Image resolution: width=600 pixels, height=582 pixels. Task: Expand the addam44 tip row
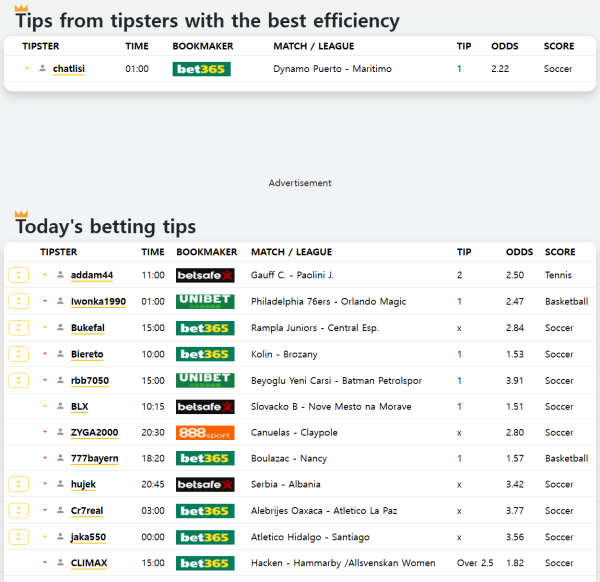click(18, 275)
